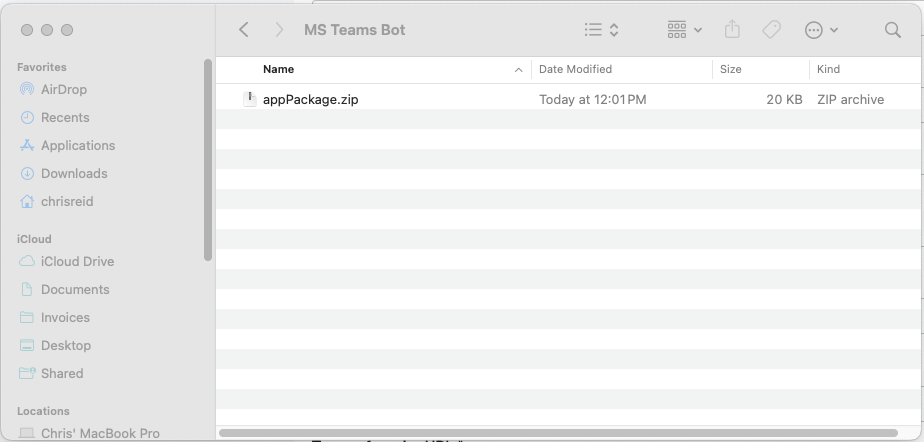Click the Invoices folder icon

pos(27,317)
